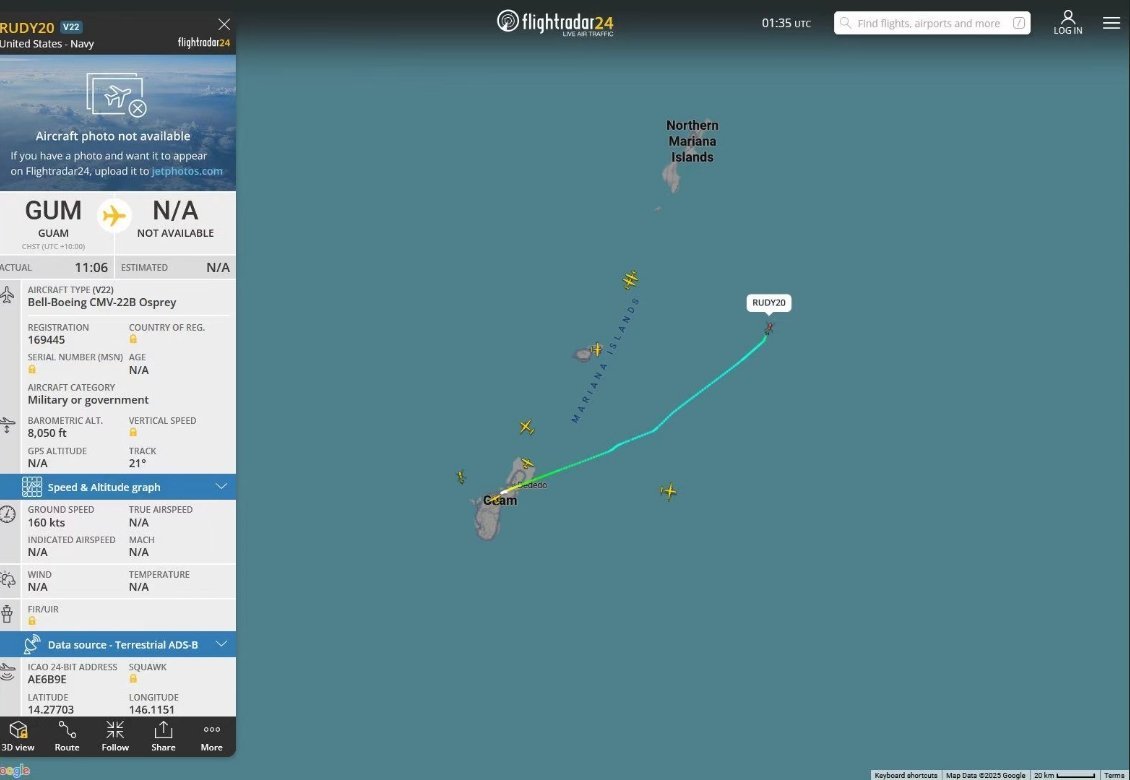Select the yellow plane east of Guam
This screenshot has height=780, width=1130.
pyautogui.click(x=669, y=492)
